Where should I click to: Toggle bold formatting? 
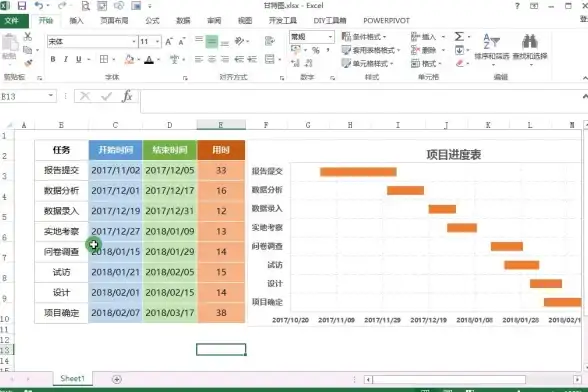tap(53, 59)
